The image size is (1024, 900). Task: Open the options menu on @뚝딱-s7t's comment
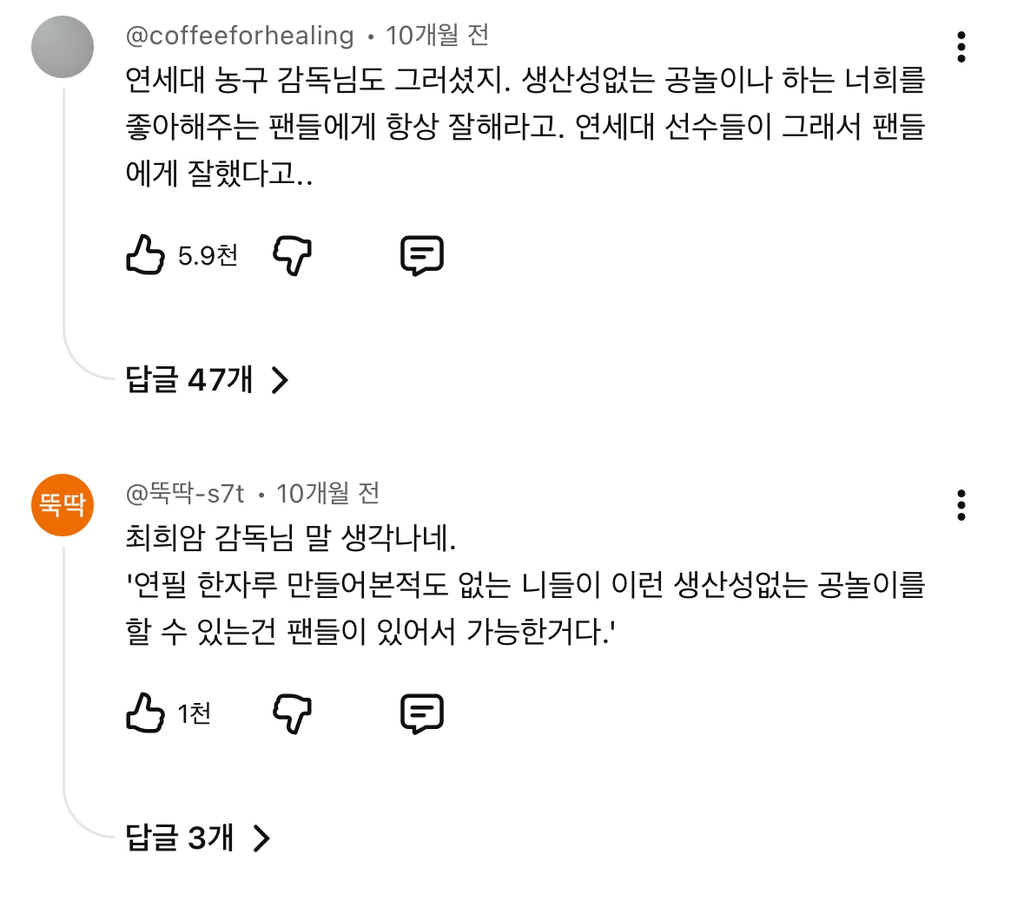click(962, 505)
